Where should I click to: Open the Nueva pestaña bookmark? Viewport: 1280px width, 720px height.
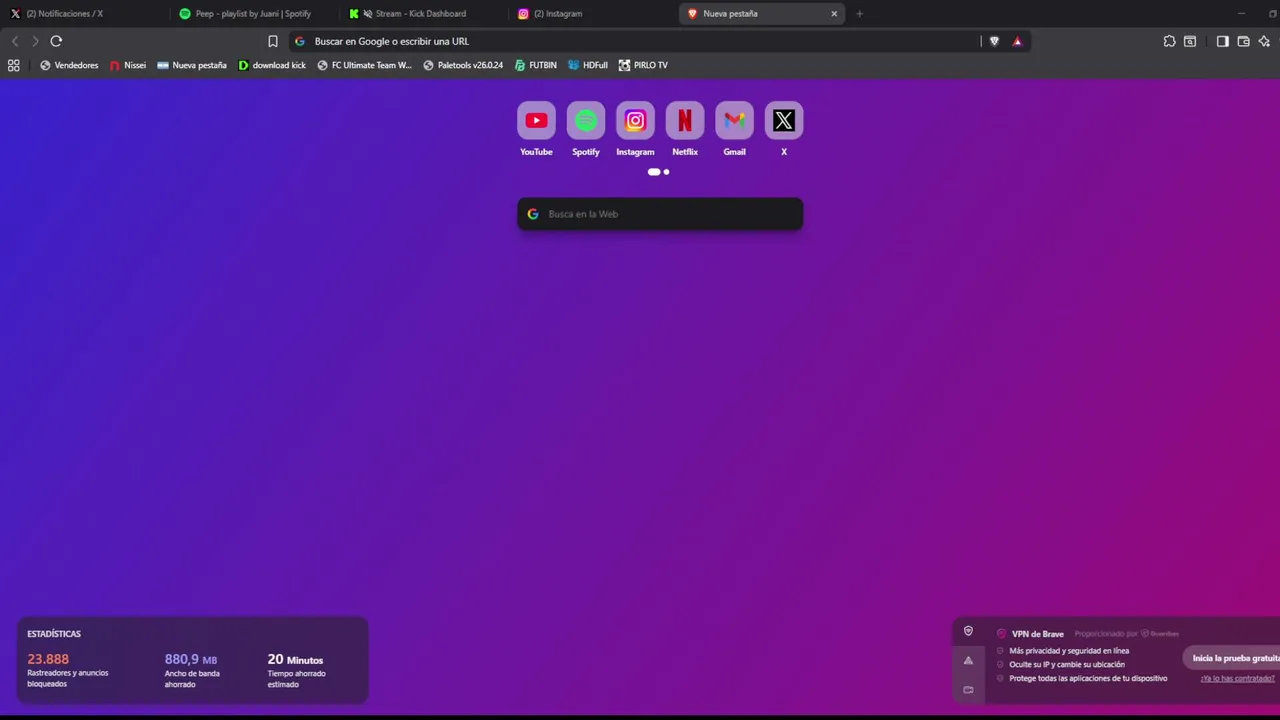pyautogui.click(x=192, y=65)
